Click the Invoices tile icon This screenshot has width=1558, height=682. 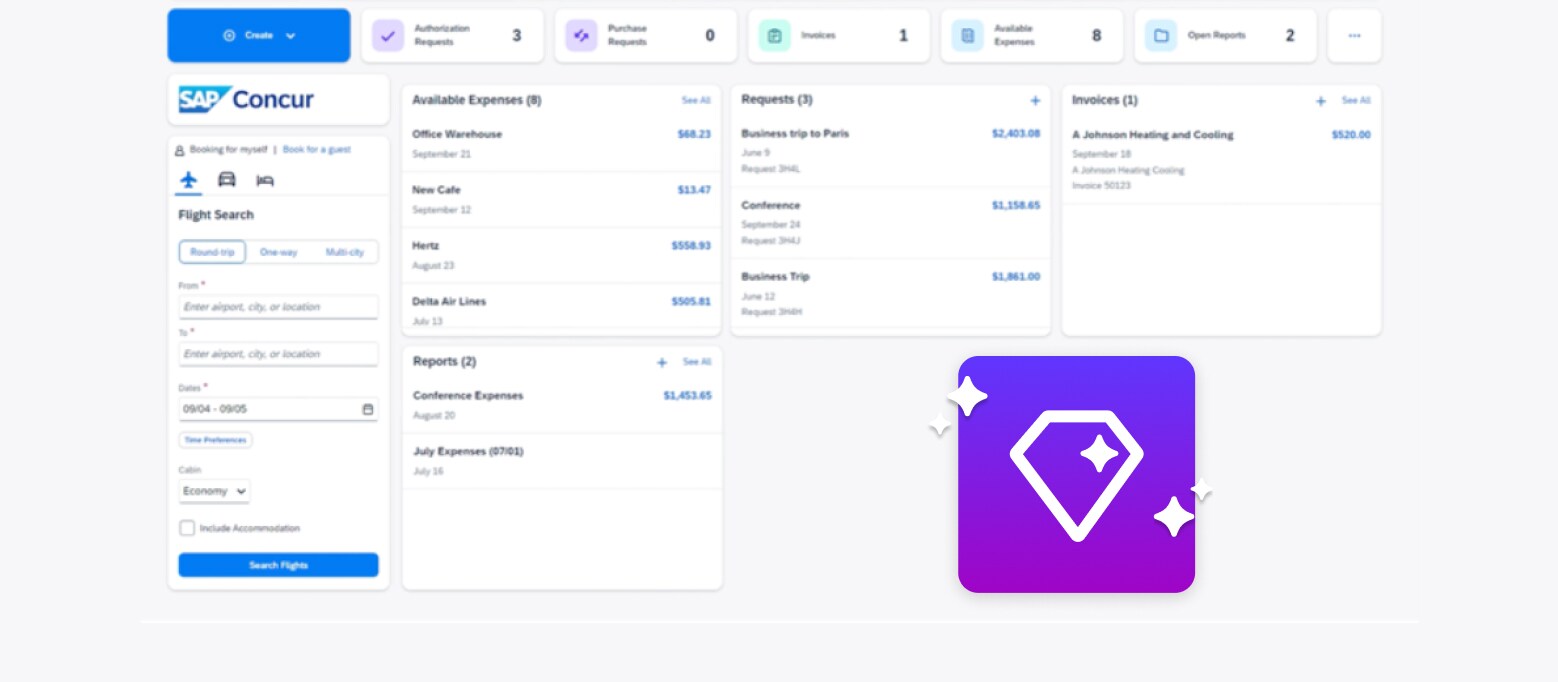tap(774, 36)
